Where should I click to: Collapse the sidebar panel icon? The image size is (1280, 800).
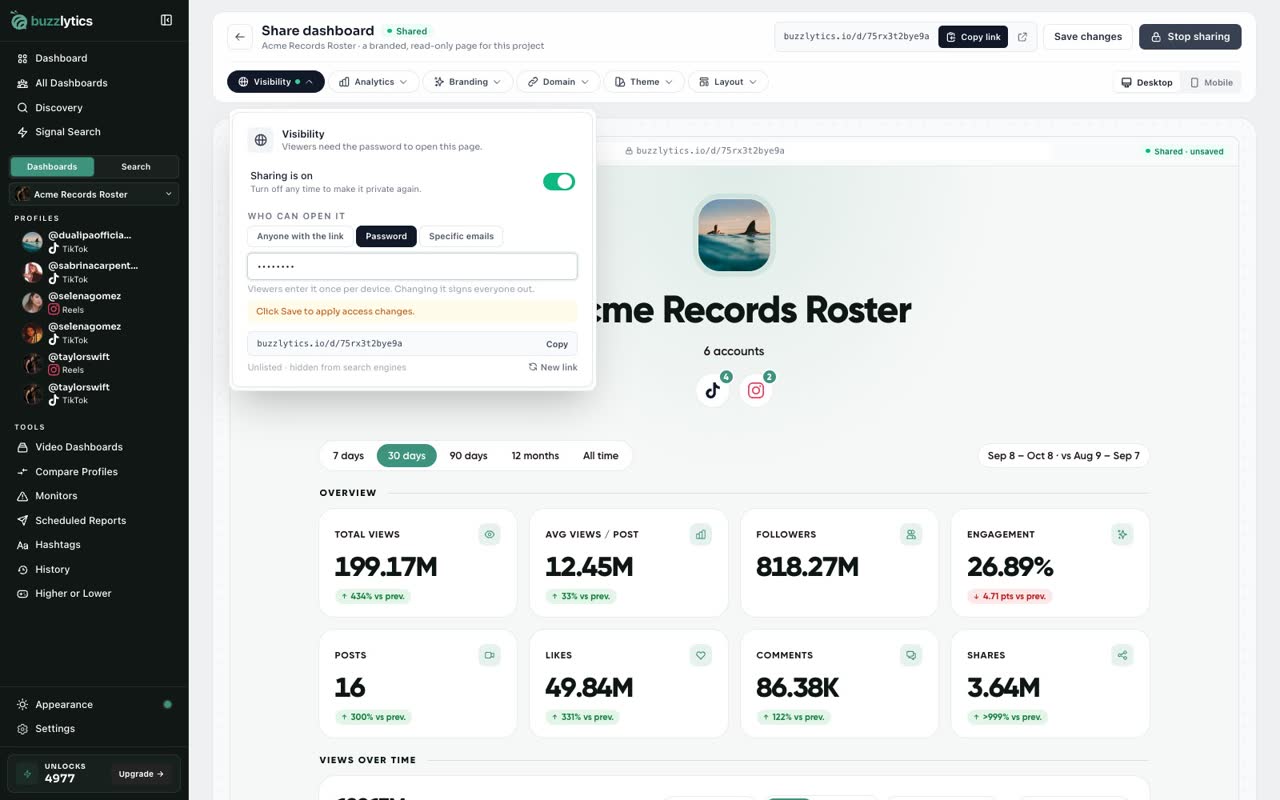166,20
